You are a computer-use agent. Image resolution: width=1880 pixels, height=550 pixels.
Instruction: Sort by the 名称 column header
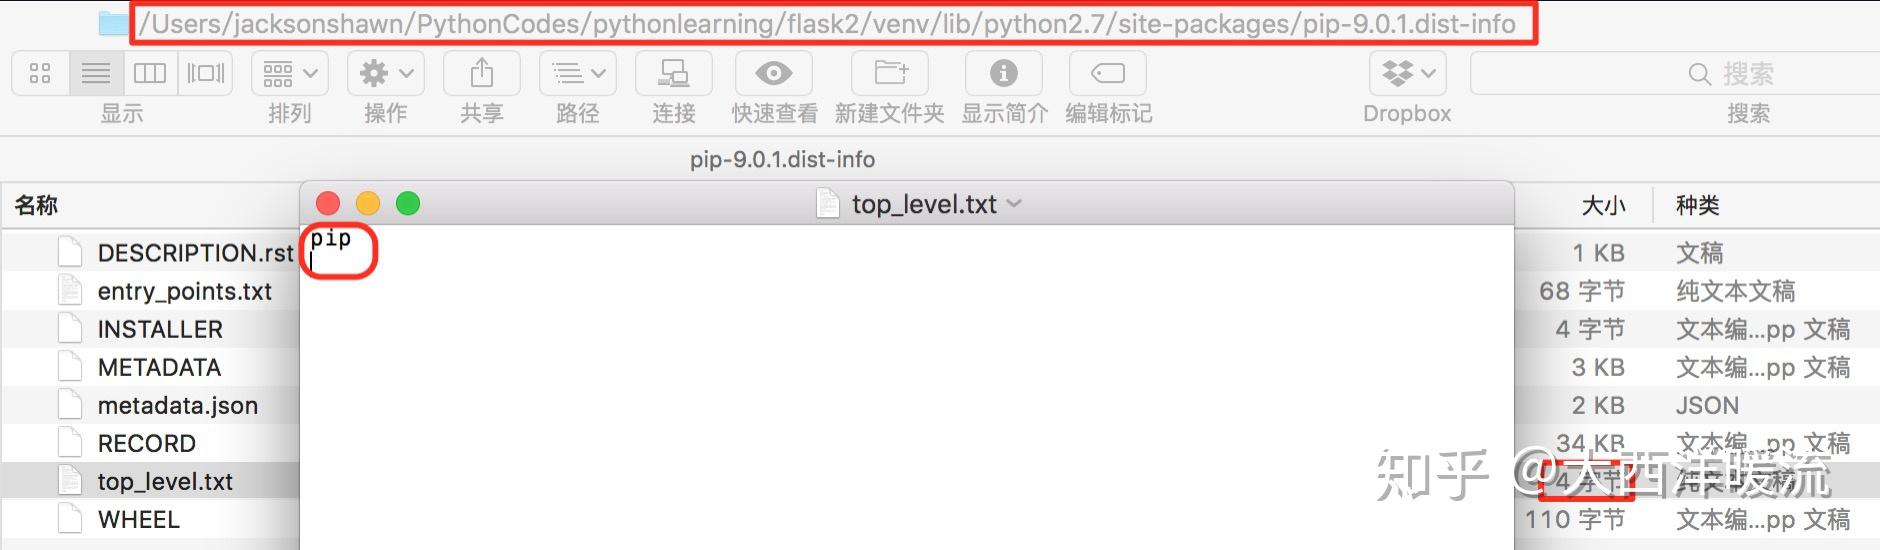(36, 205)
